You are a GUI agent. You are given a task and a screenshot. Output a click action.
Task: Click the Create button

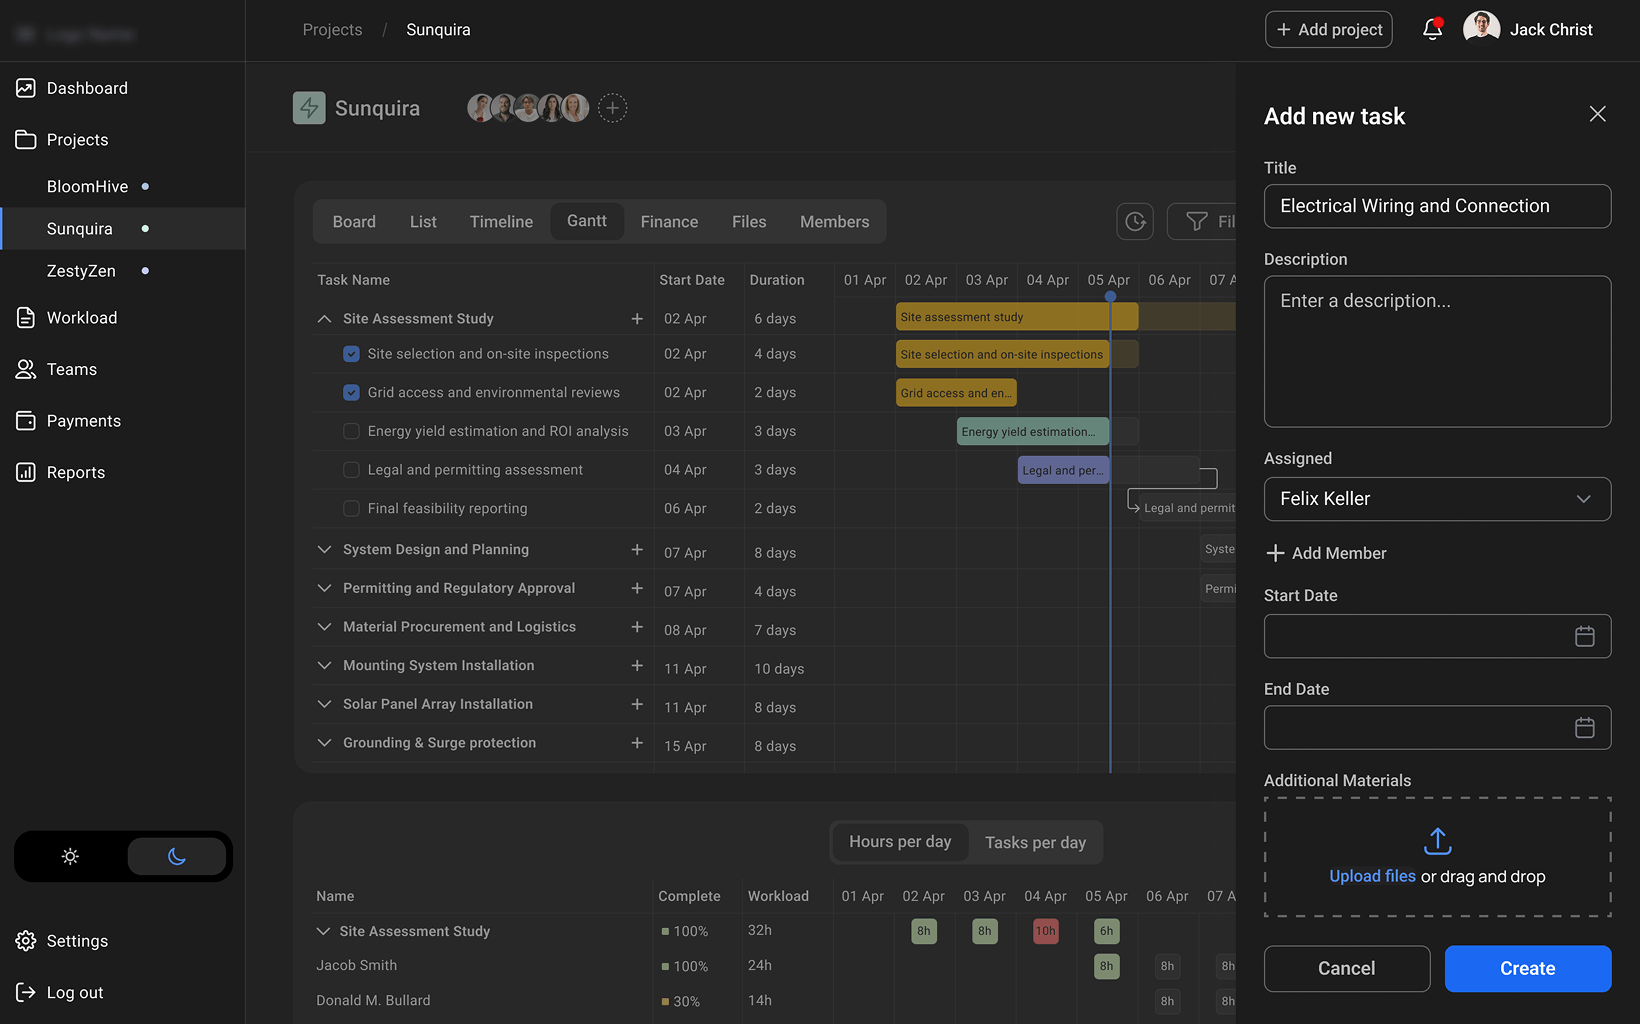(1527, 969)
